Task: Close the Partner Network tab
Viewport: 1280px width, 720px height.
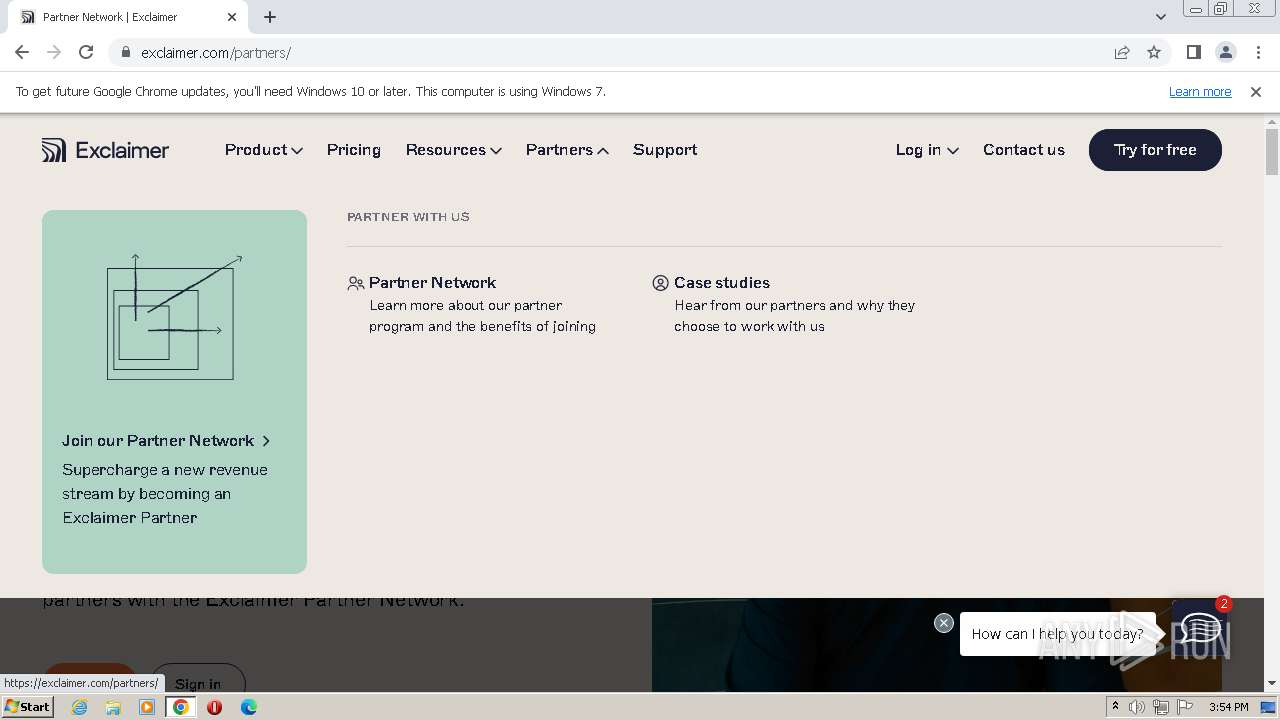Action: (x=232, y=17)
